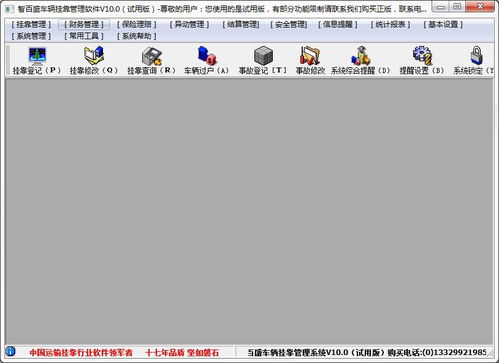Select the 异动管理 menu

pyautogui.click(x=189, y=24)
